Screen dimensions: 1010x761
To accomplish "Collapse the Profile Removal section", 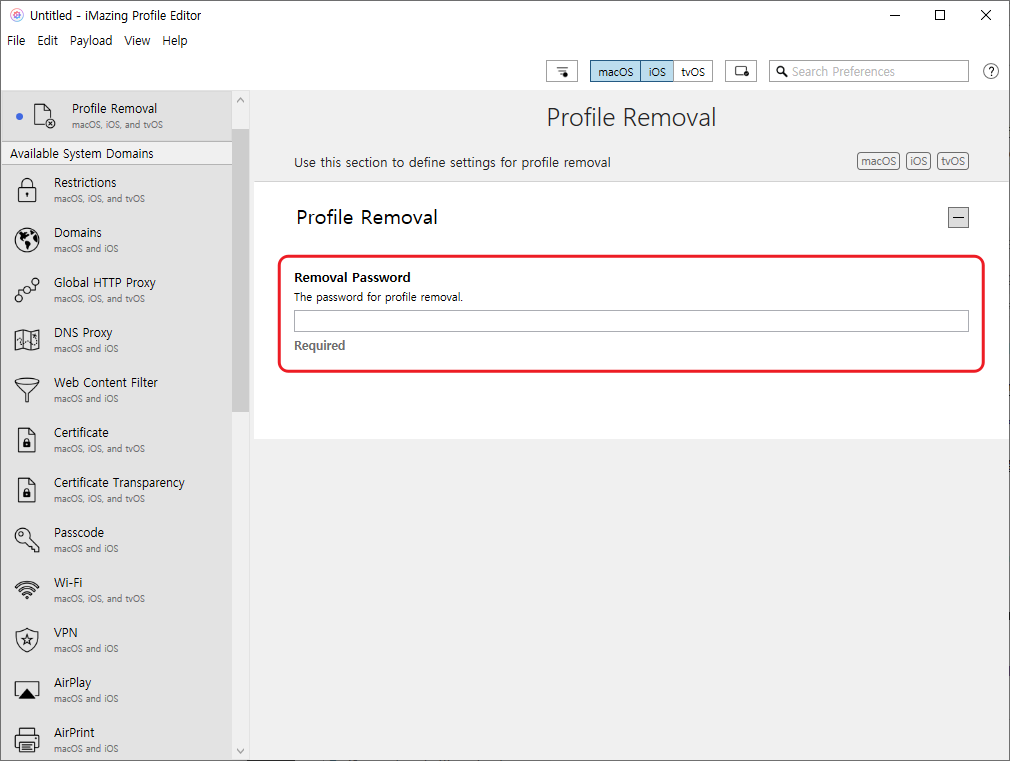I will point(958,217).
